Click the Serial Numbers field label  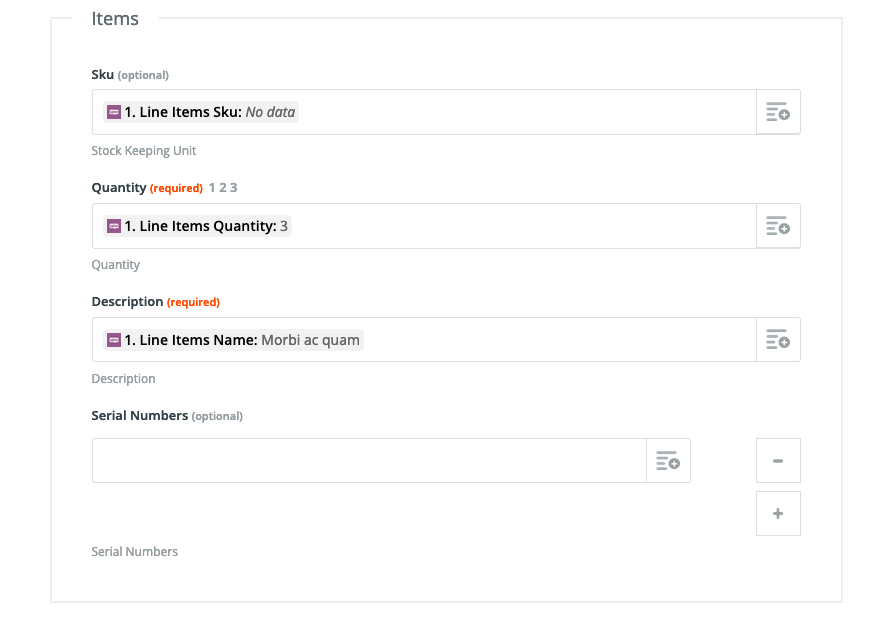(140, 416)
